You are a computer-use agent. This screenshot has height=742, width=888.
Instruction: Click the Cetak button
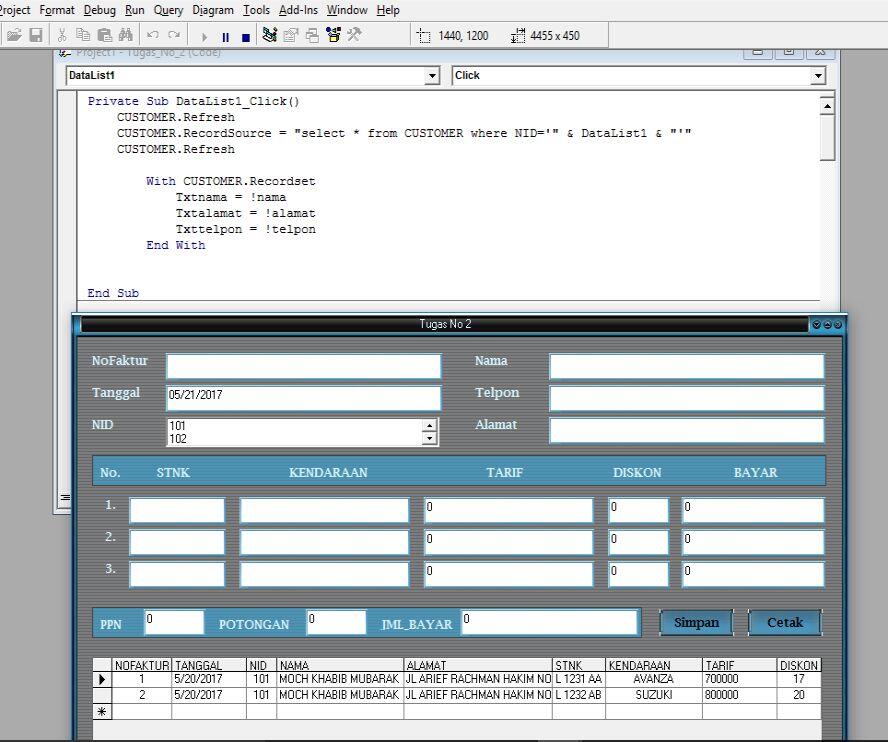click(x=785, y=622)
